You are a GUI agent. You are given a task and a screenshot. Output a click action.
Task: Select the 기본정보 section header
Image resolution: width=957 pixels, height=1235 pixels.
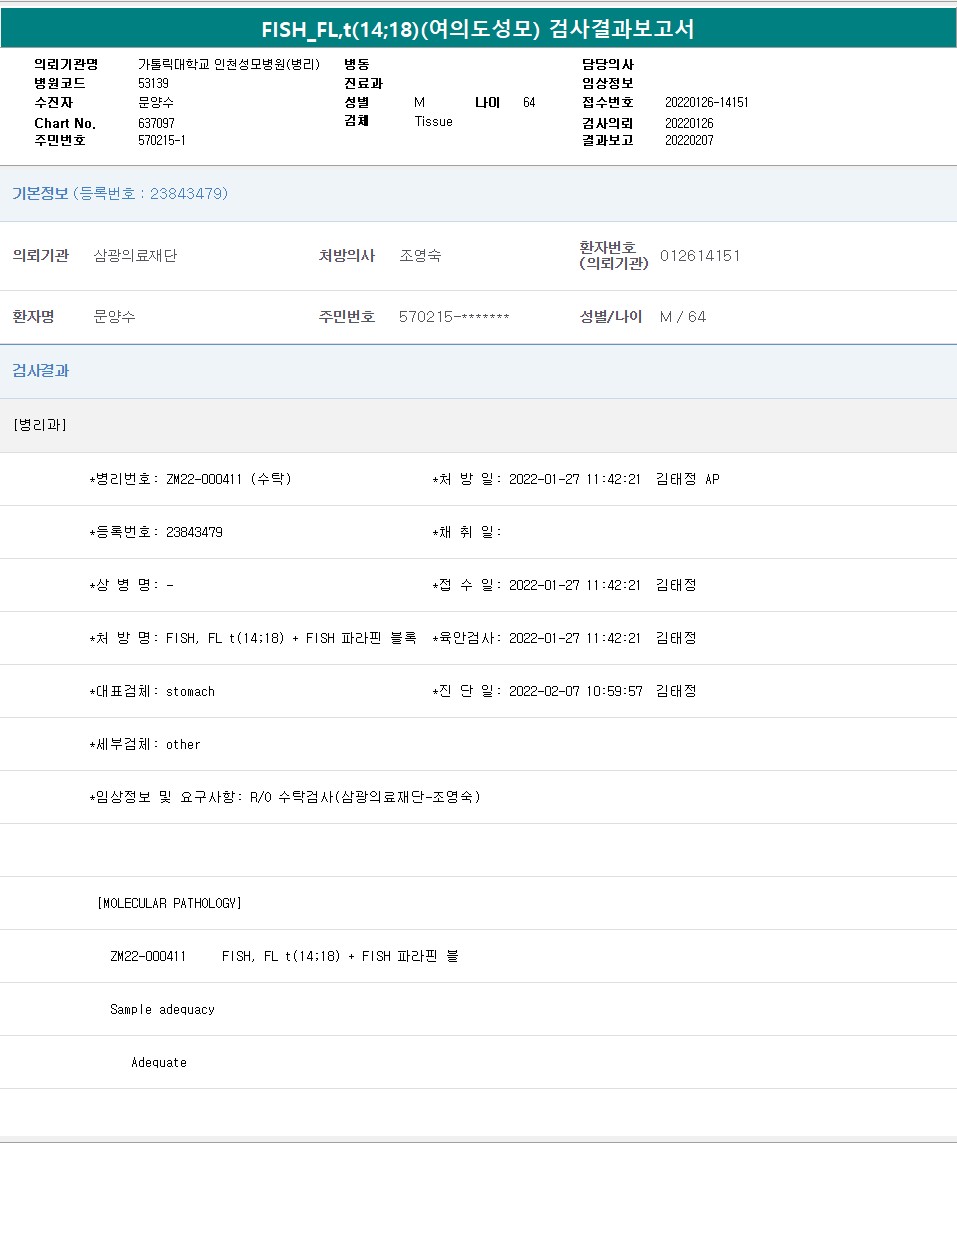click(40, 193)
